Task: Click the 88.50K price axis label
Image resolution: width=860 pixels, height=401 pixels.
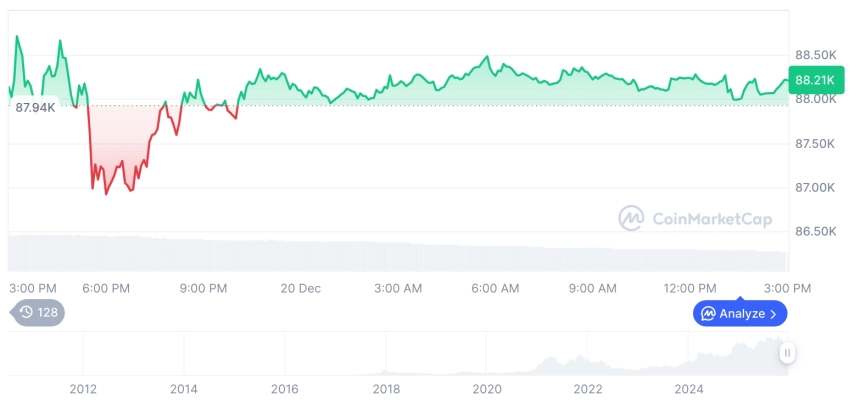Action: [815, 55]
